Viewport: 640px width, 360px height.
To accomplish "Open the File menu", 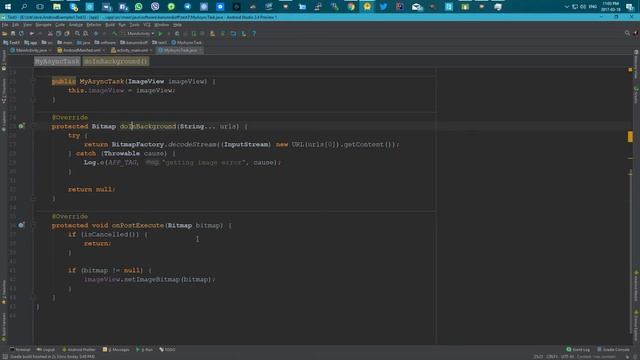I will tap(4, 25).
